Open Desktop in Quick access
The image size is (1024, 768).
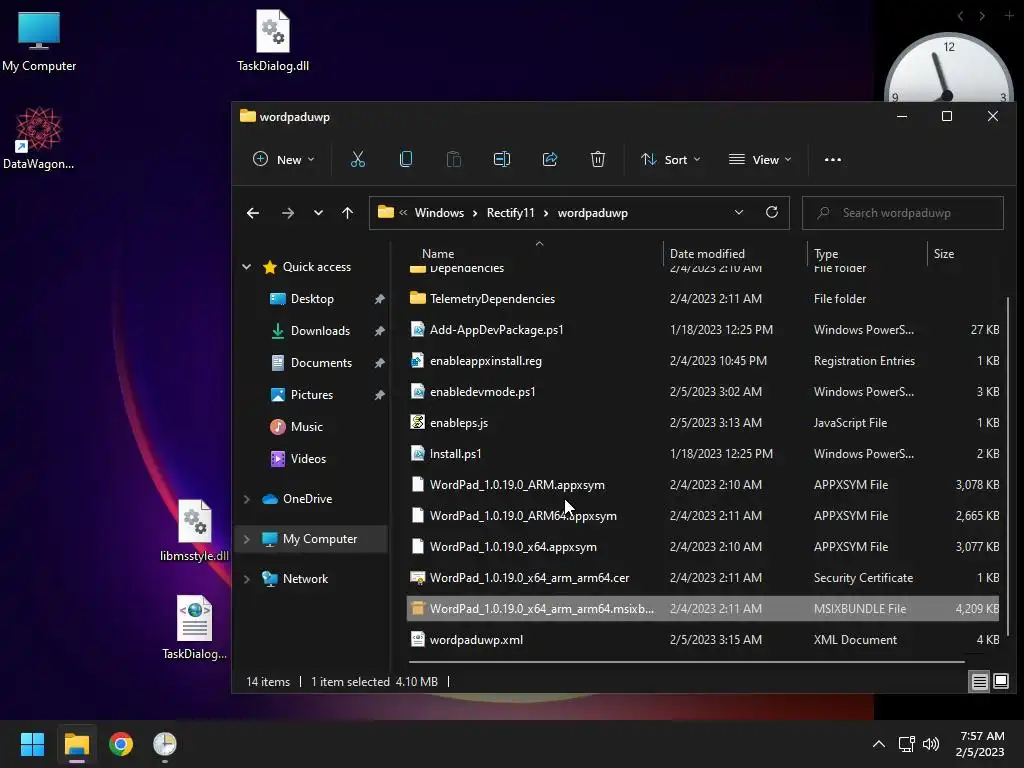pyautogui.click(x=312, y=298)
